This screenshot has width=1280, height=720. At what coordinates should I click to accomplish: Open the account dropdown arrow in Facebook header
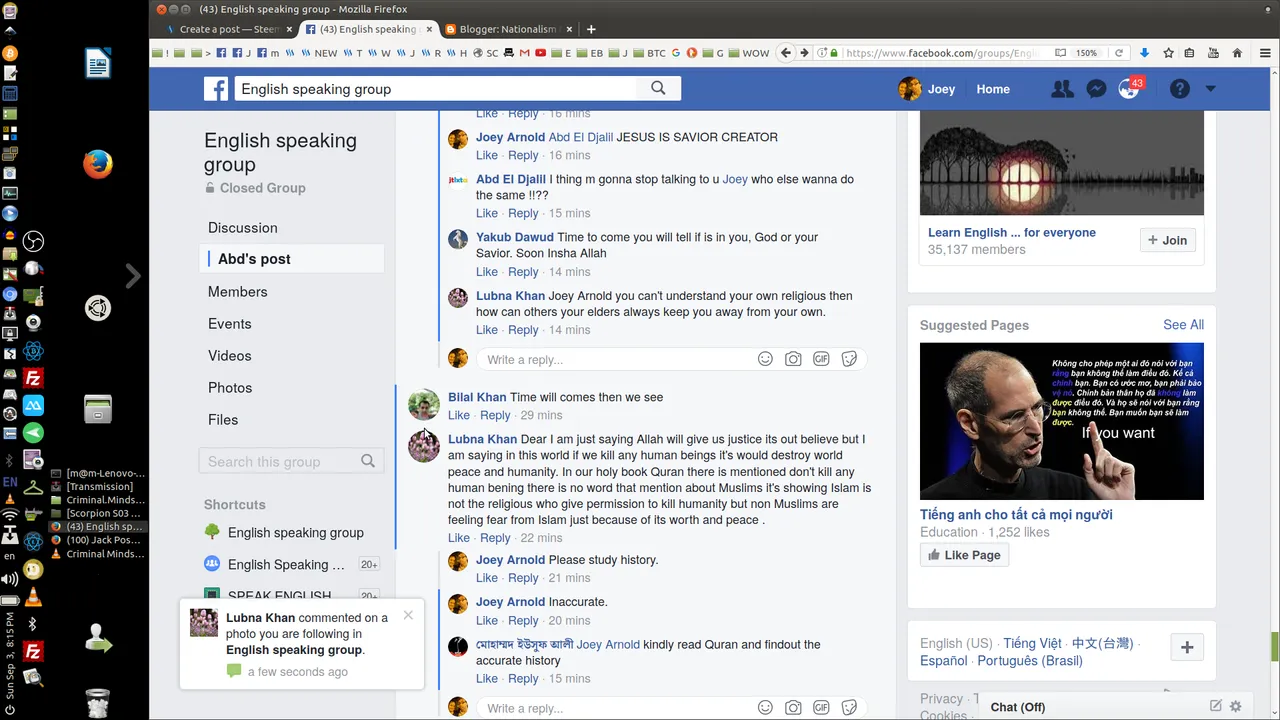pyautogui.click(x=1210, y=89)
